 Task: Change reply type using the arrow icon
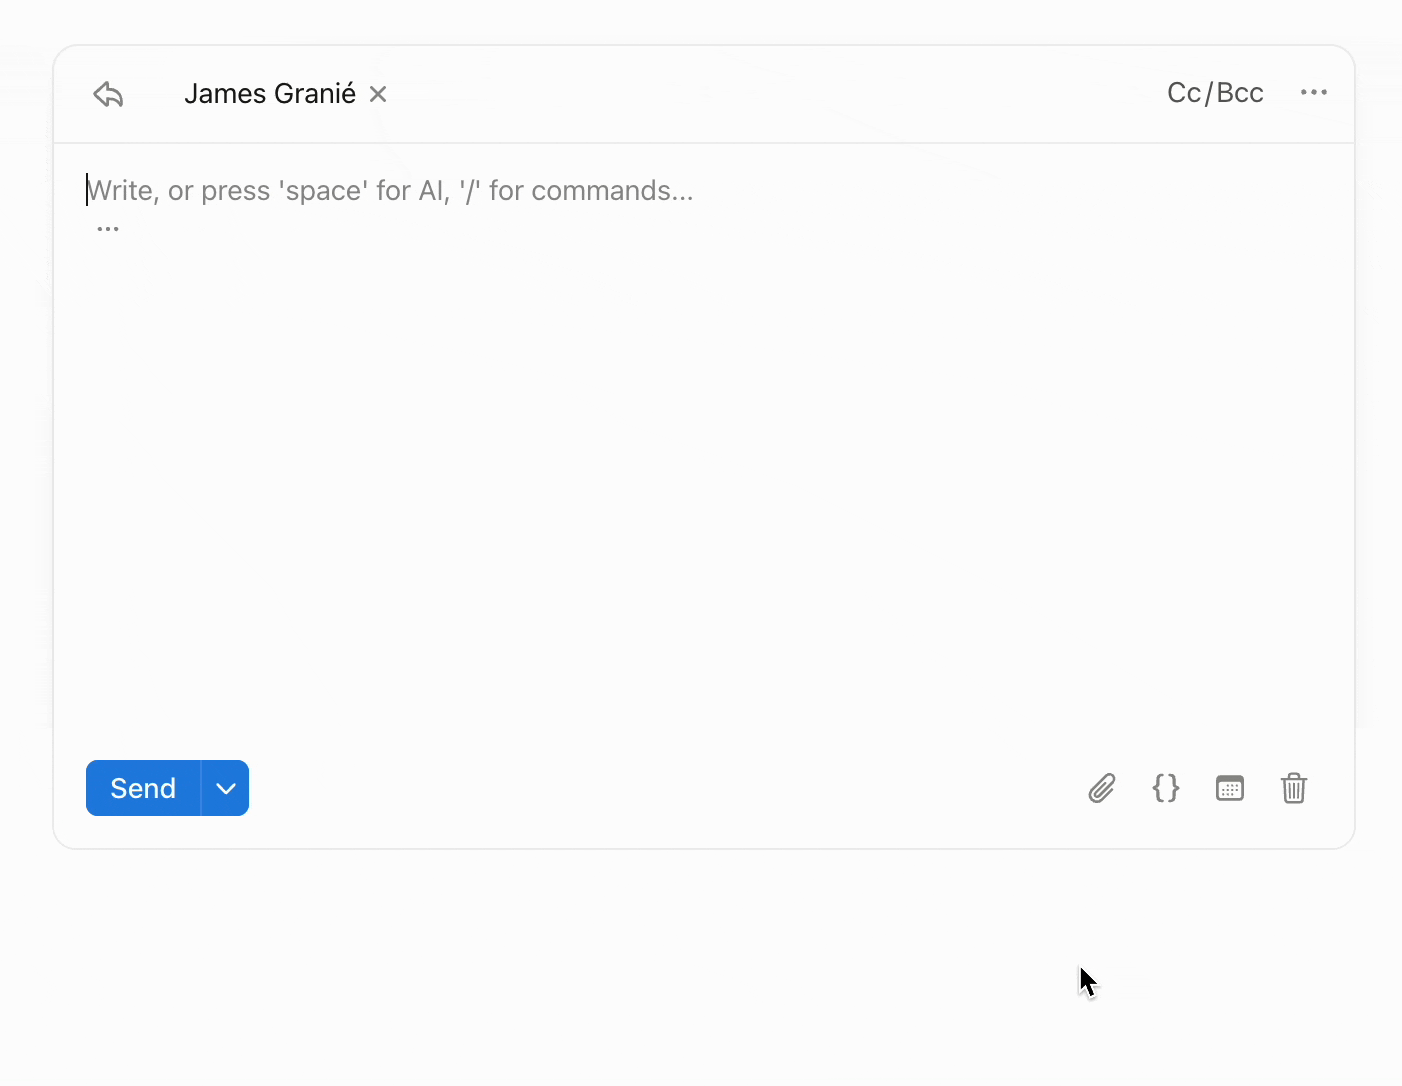(x=108, y=94)
